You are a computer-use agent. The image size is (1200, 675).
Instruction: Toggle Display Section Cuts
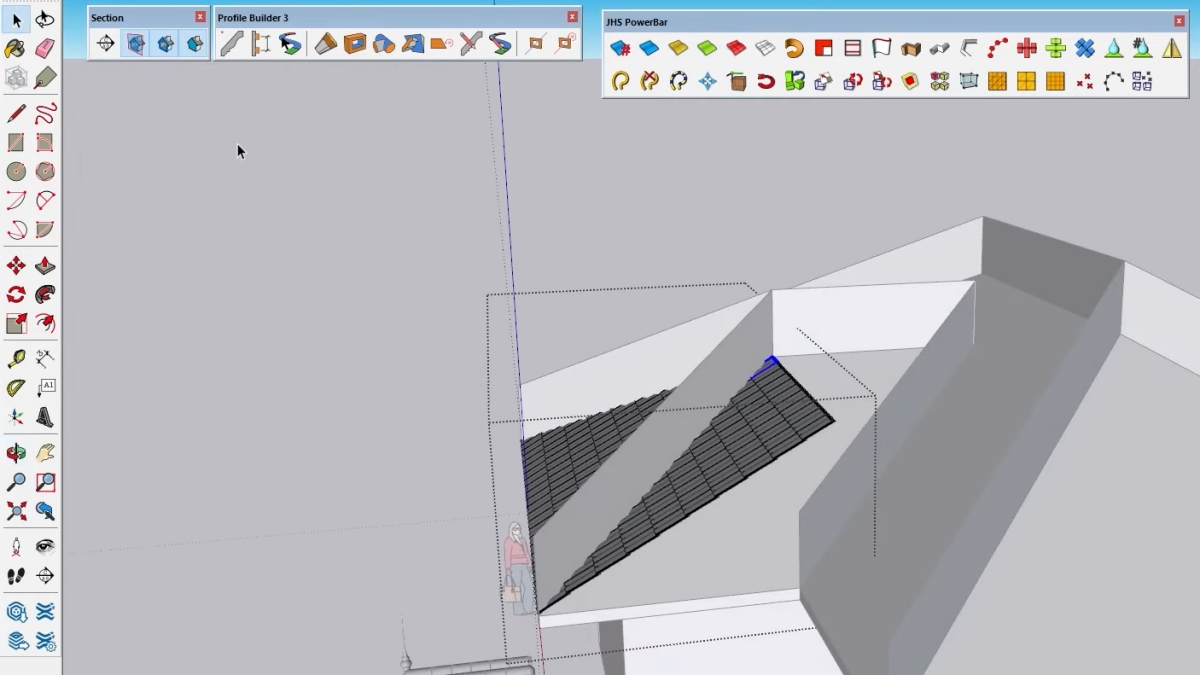(165, 43)
